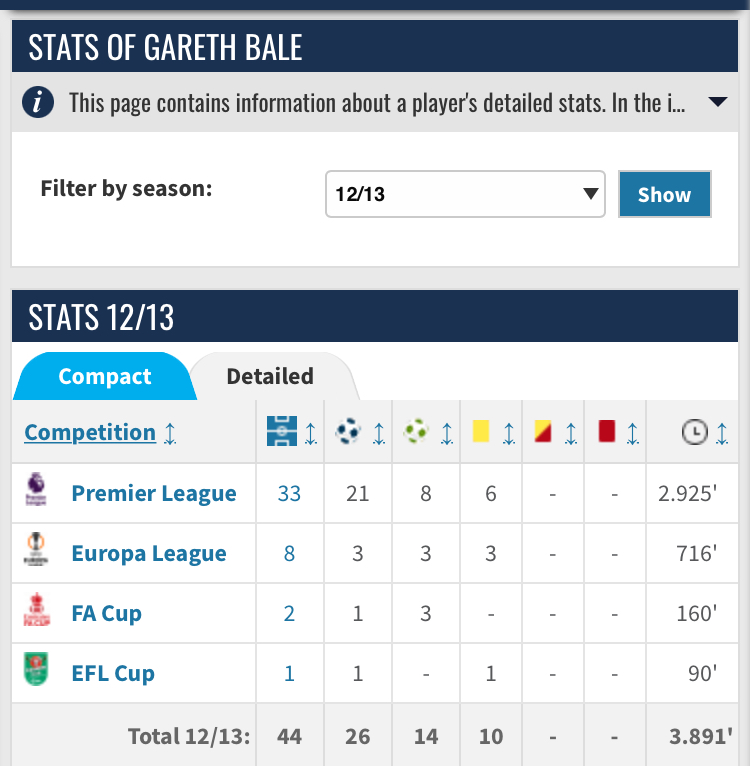Sort the table by Competition arrow
Viewport: 750px width, 766px height.
click(171, 433)
